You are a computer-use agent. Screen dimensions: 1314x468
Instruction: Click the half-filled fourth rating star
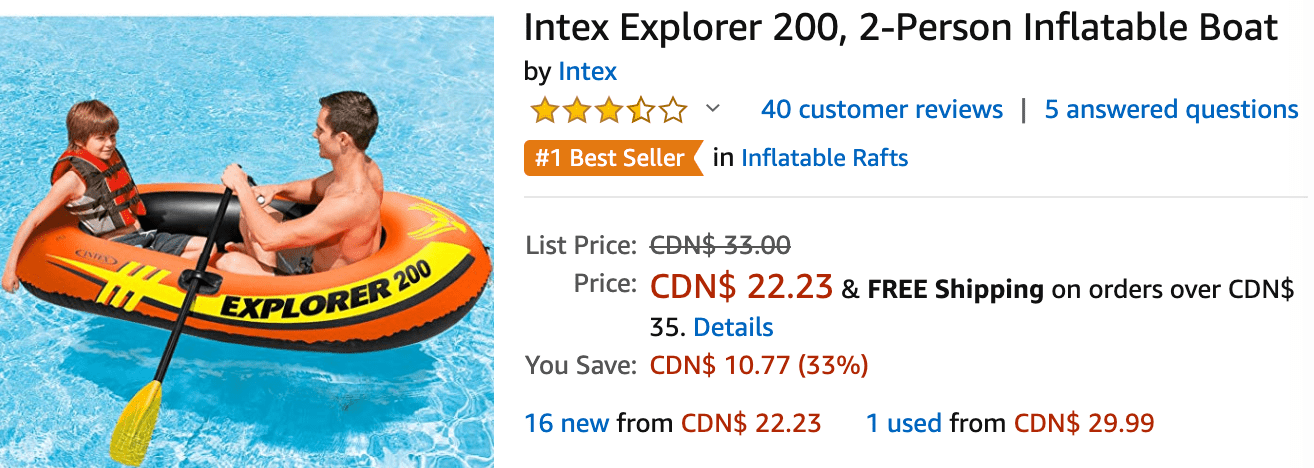[x=641, y=109]
